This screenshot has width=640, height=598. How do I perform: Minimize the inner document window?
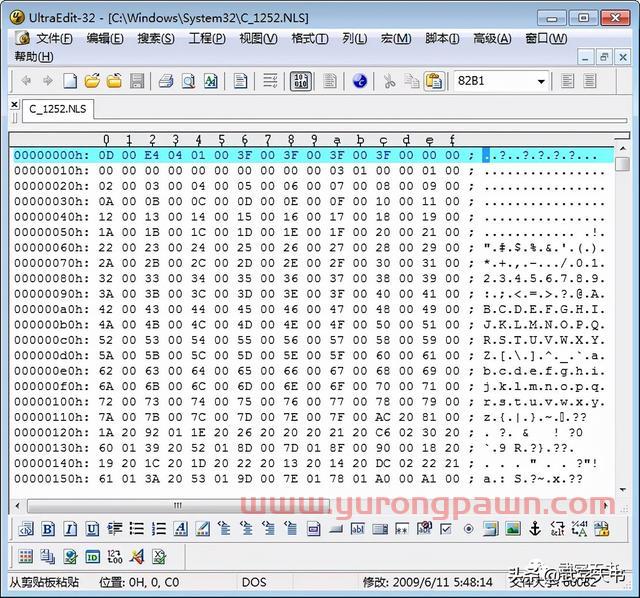click(585, 57)
